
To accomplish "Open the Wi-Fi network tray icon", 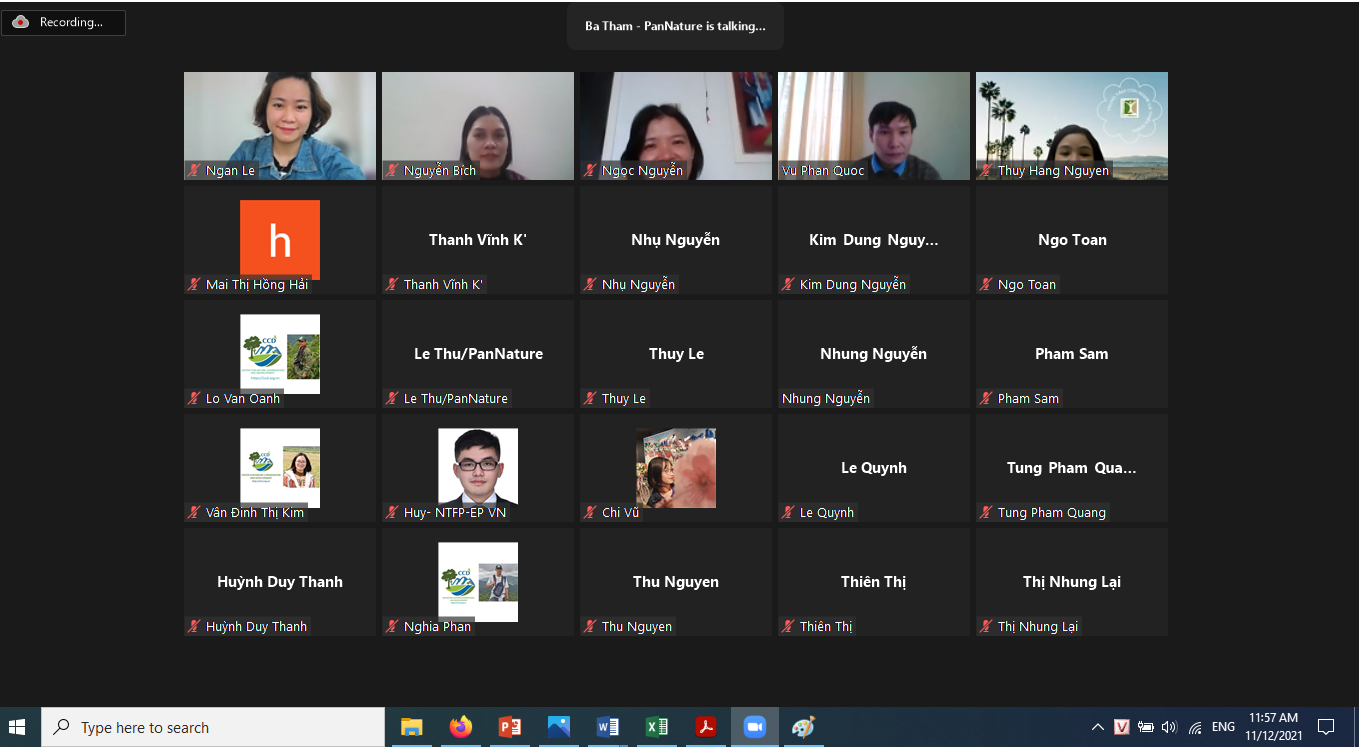I will tap(1195, 727).
